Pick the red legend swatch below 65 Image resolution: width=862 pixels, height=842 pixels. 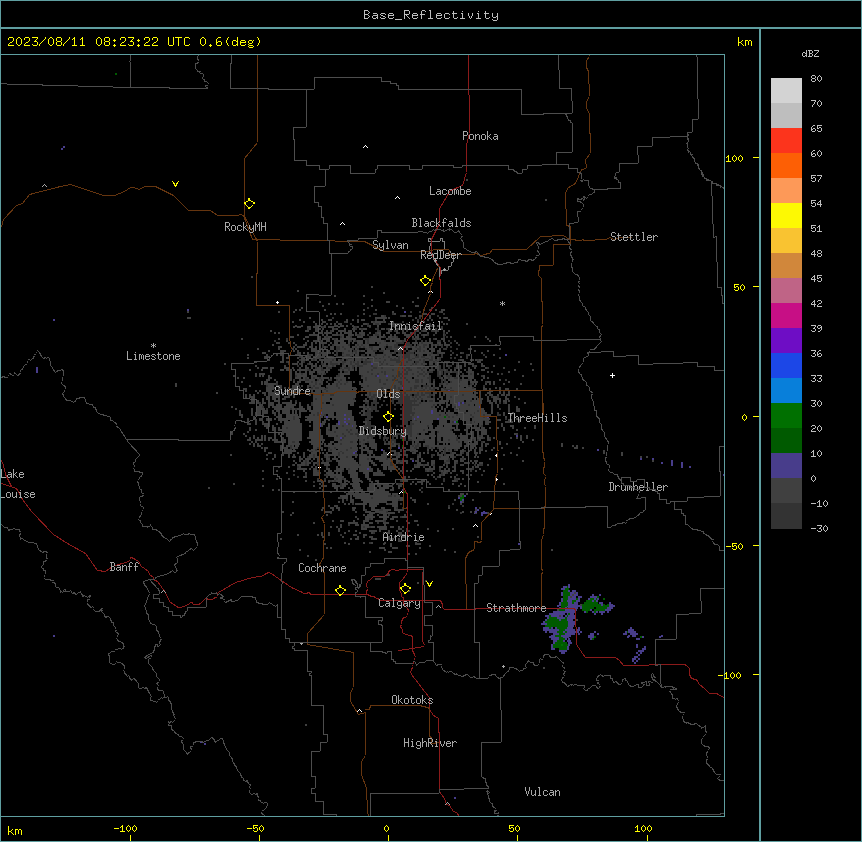[x=786, y=141]
